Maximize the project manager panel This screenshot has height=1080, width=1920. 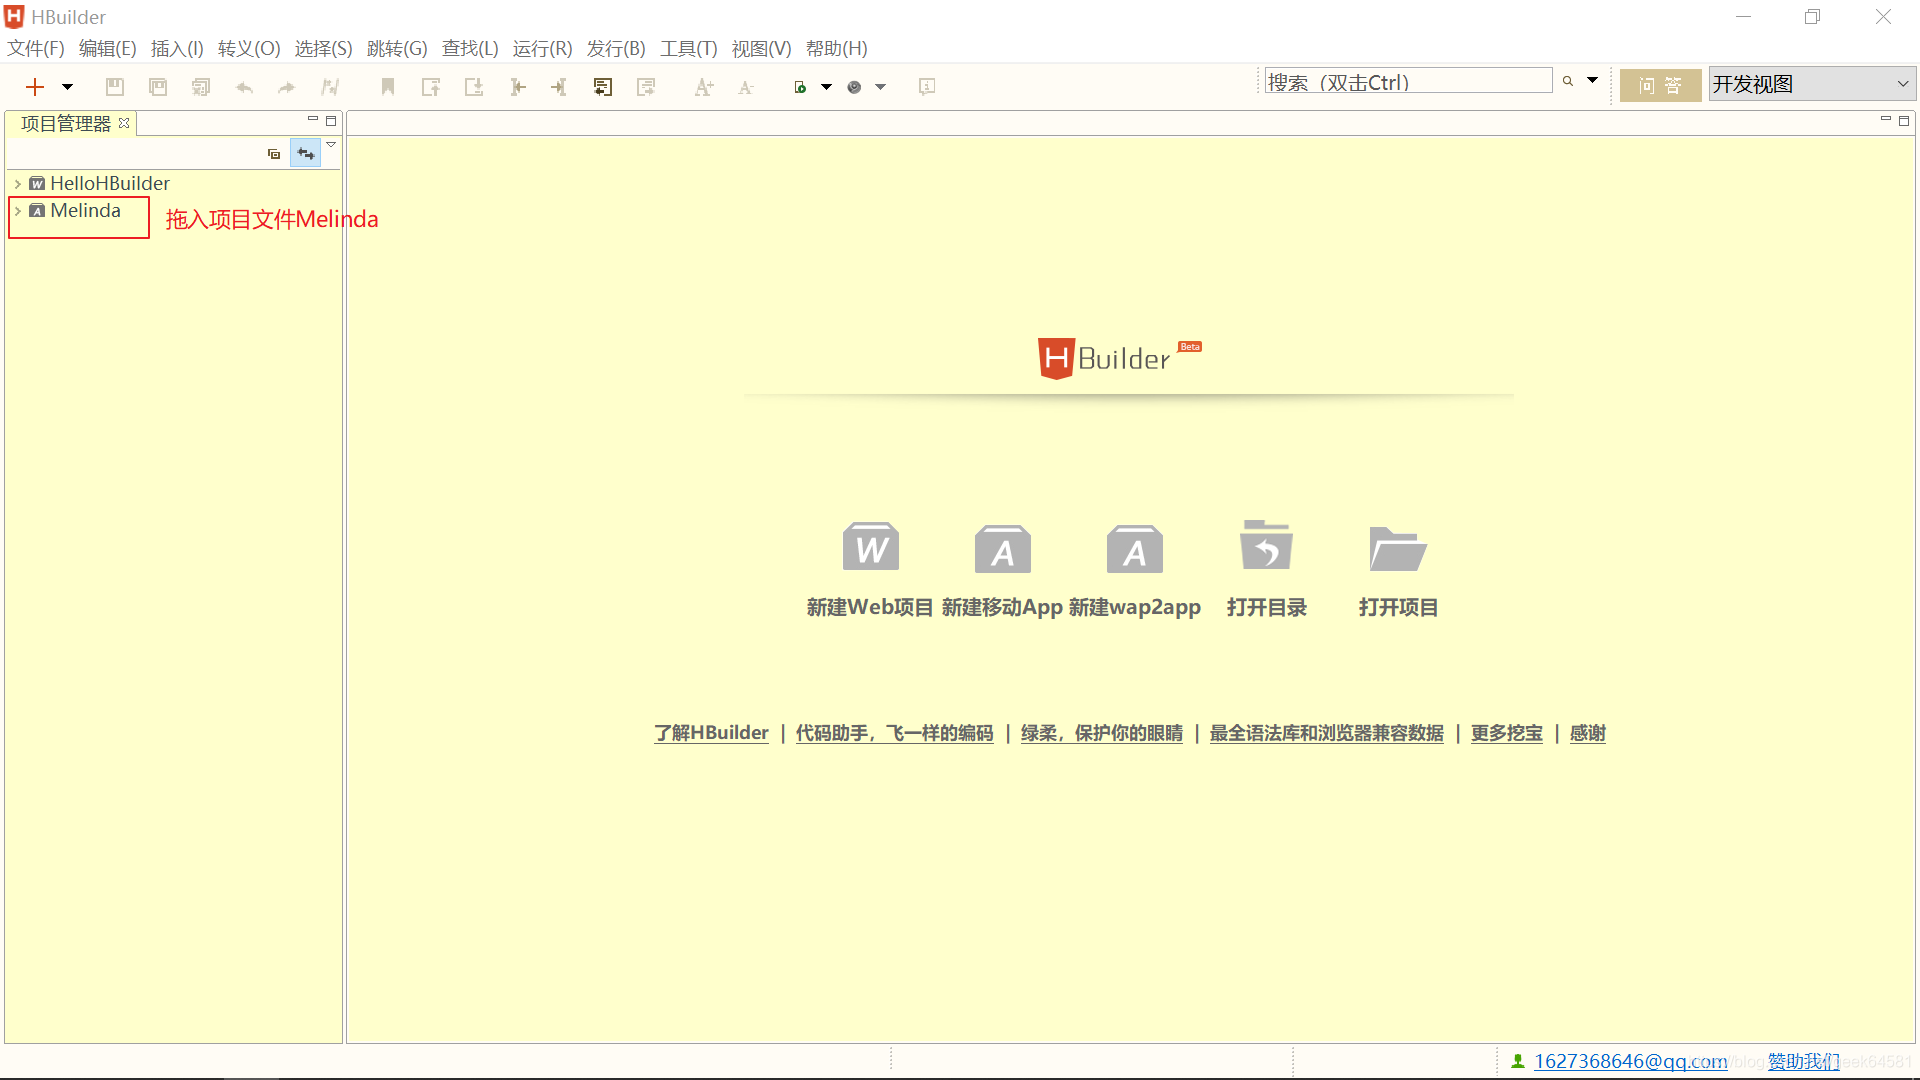click(331, 120)
